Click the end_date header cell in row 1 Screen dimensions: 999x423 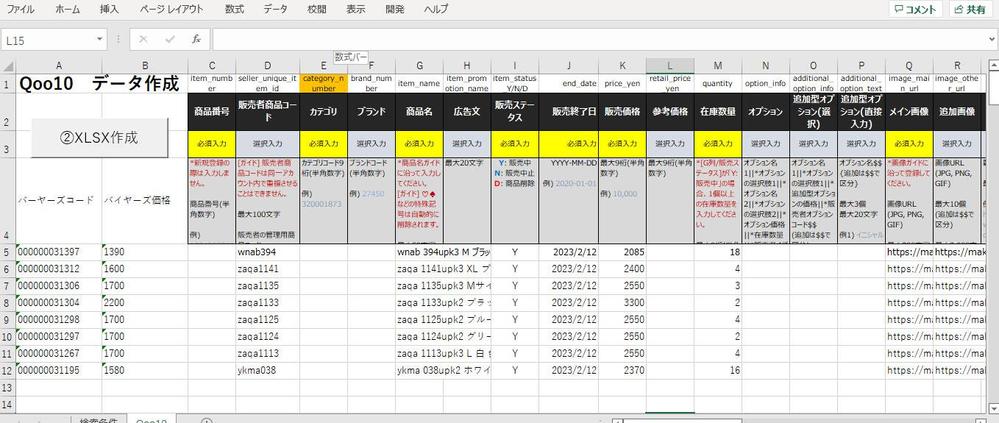click(568, 83)
